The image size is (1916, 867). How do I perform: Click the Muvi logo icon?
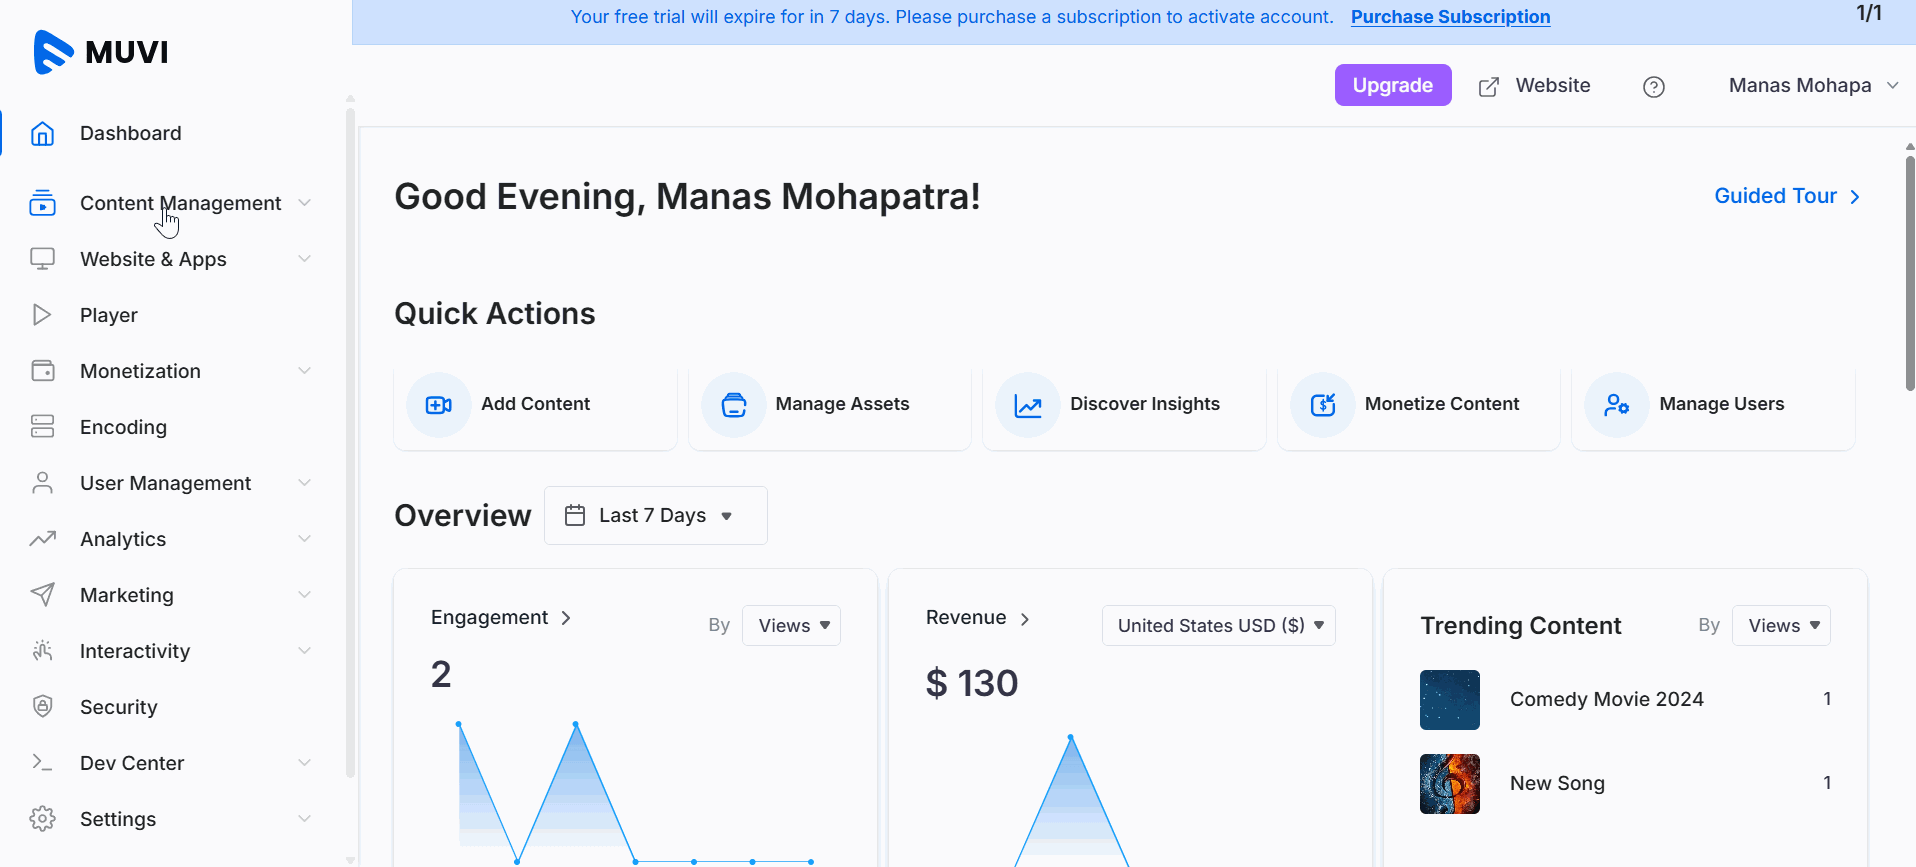pos(53,52)
